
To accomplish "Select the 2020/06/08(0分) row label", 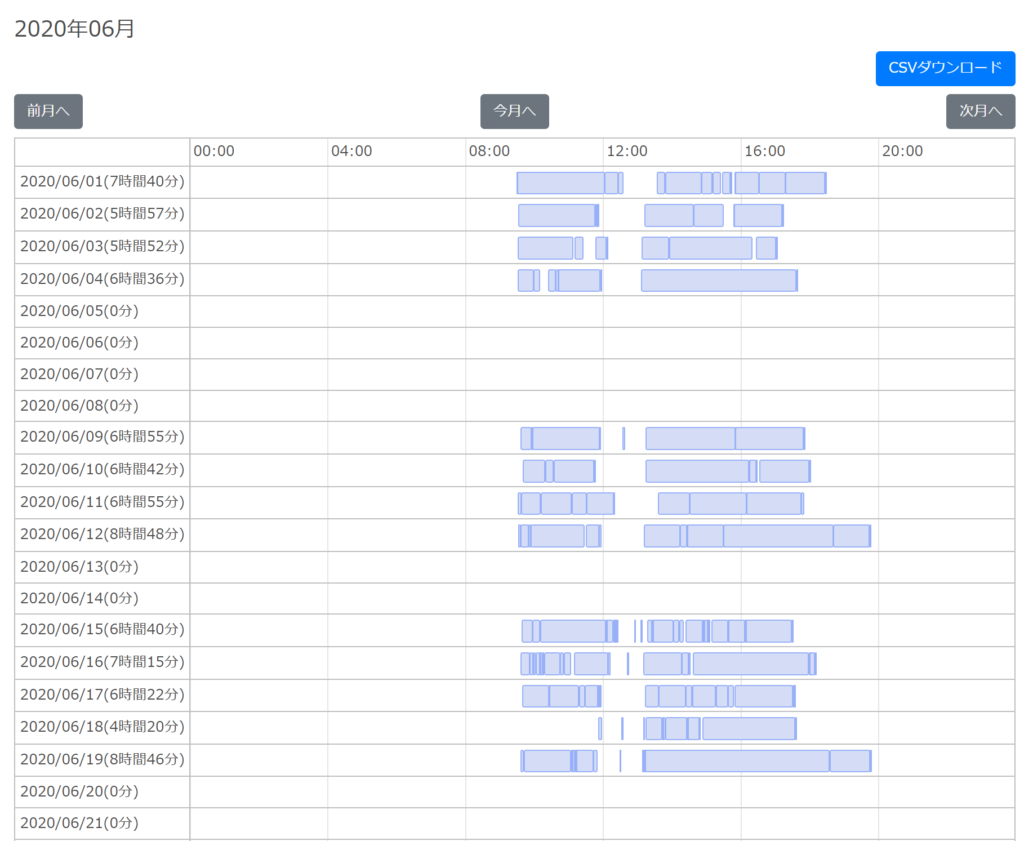I will (x=79, y=406).
